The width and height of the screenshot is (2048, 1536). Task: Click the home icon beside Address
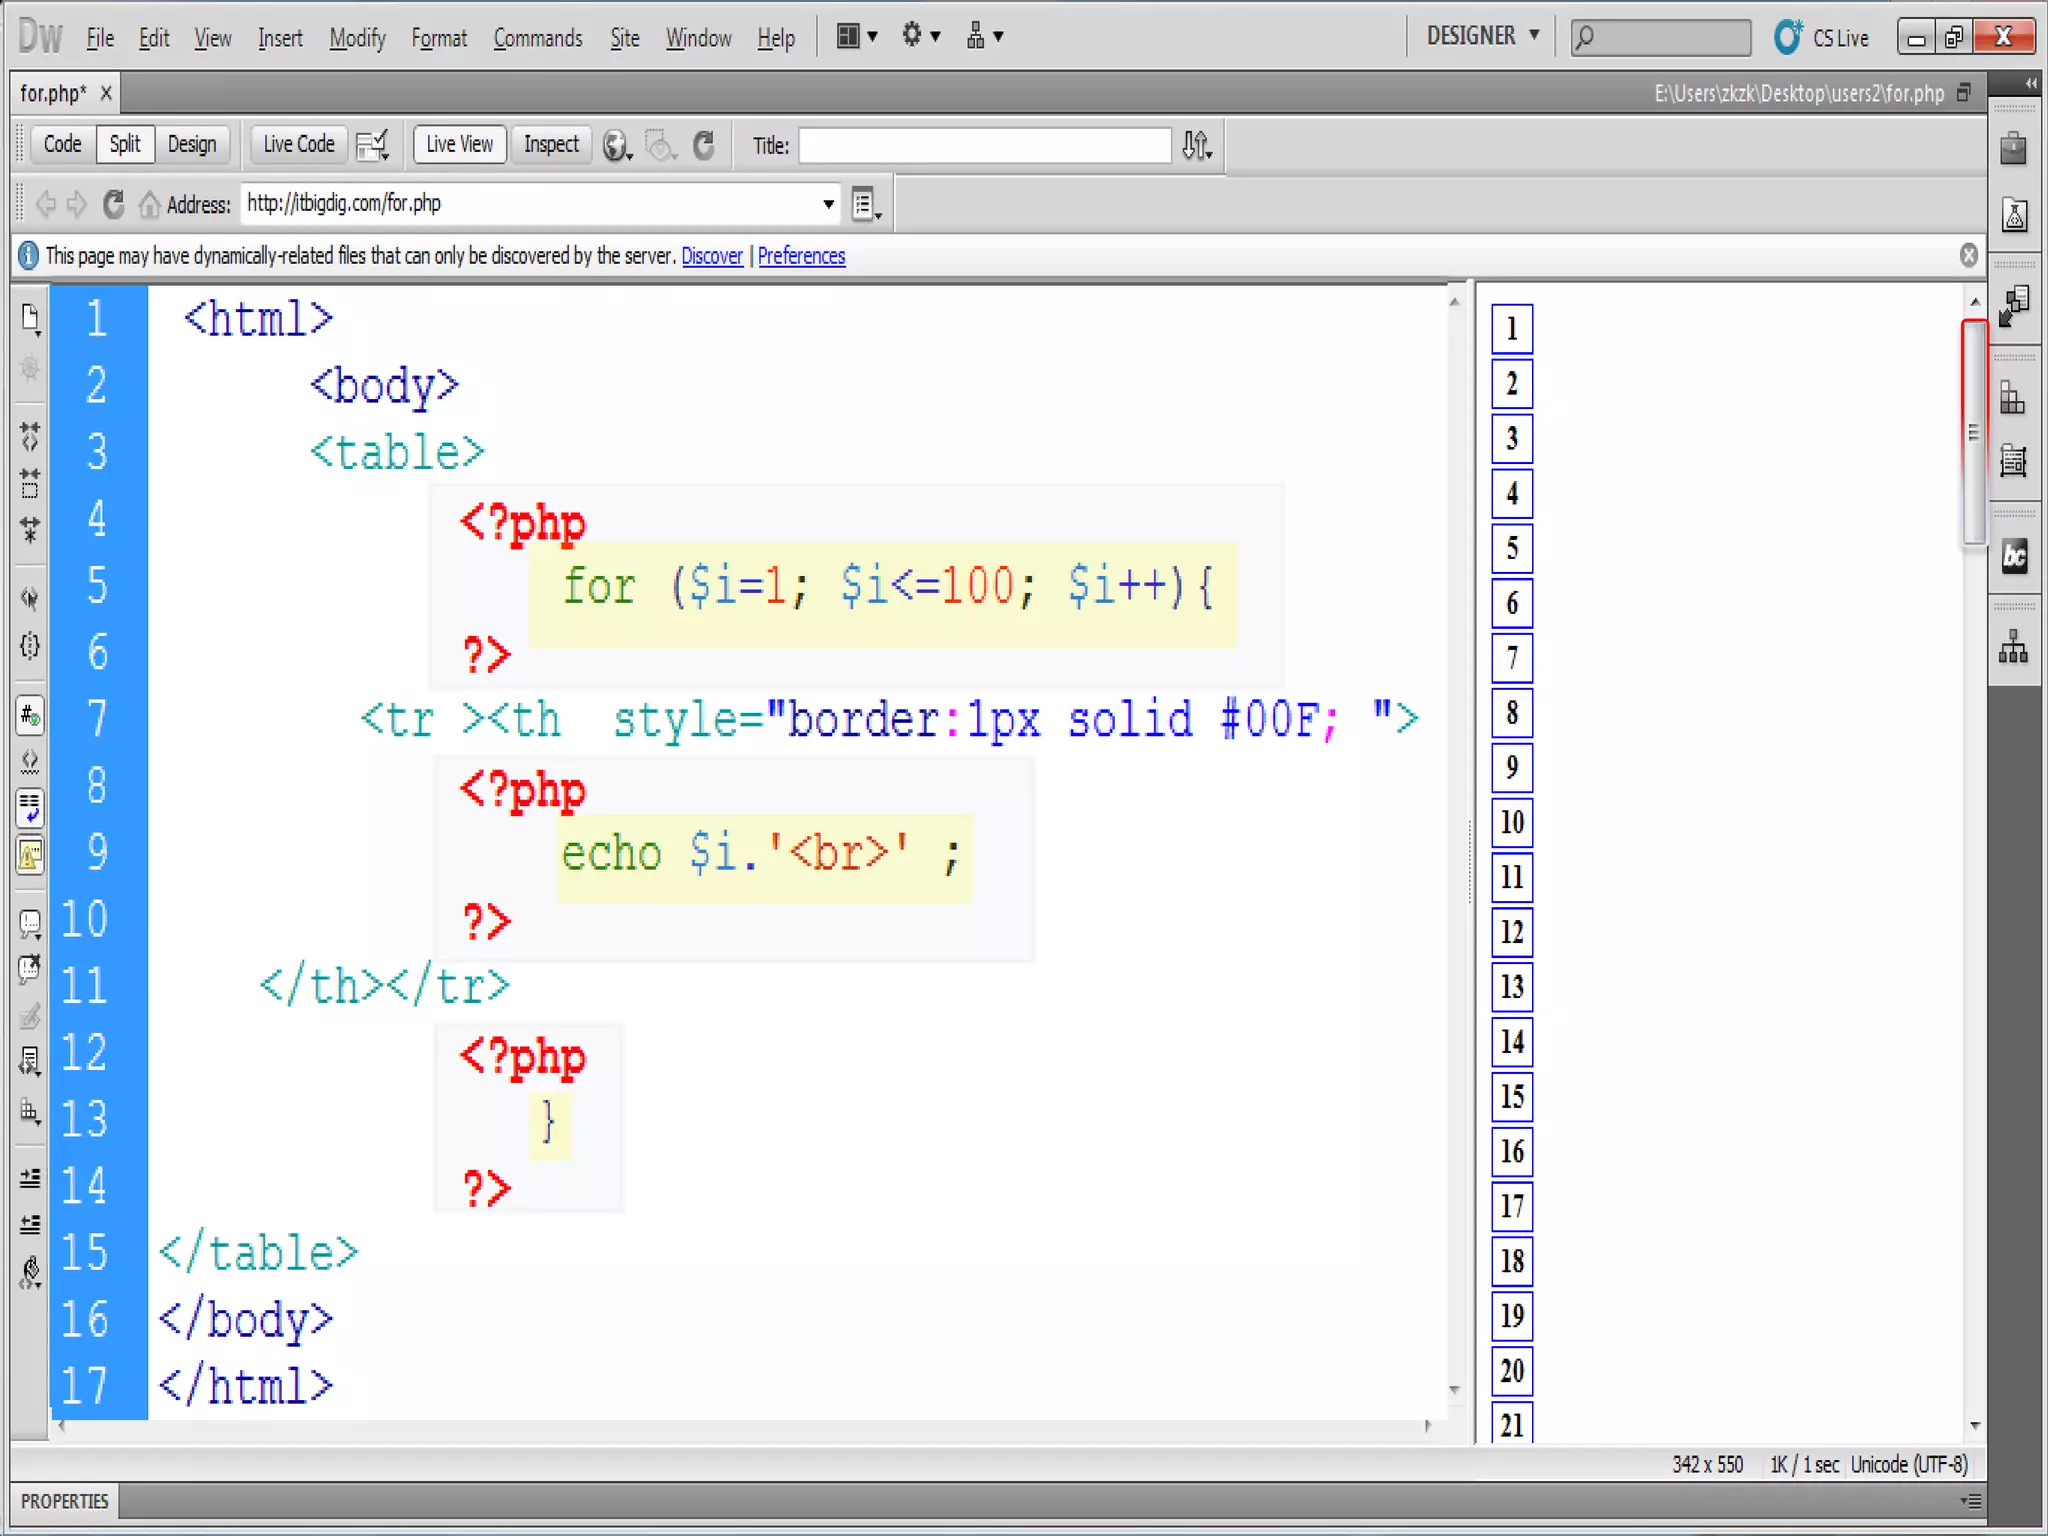149,205
